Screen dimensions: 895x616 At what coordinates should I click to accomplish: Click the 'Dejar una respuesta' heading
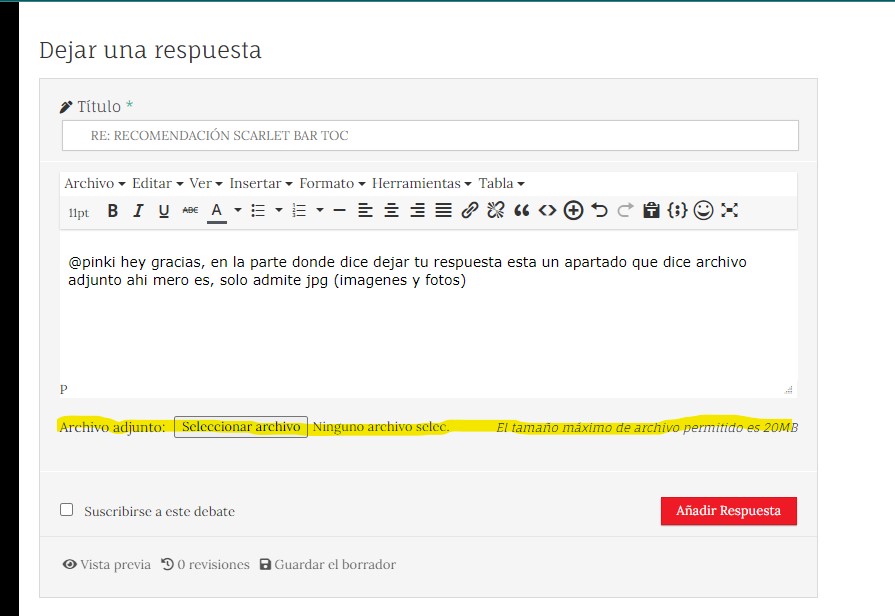150,50
